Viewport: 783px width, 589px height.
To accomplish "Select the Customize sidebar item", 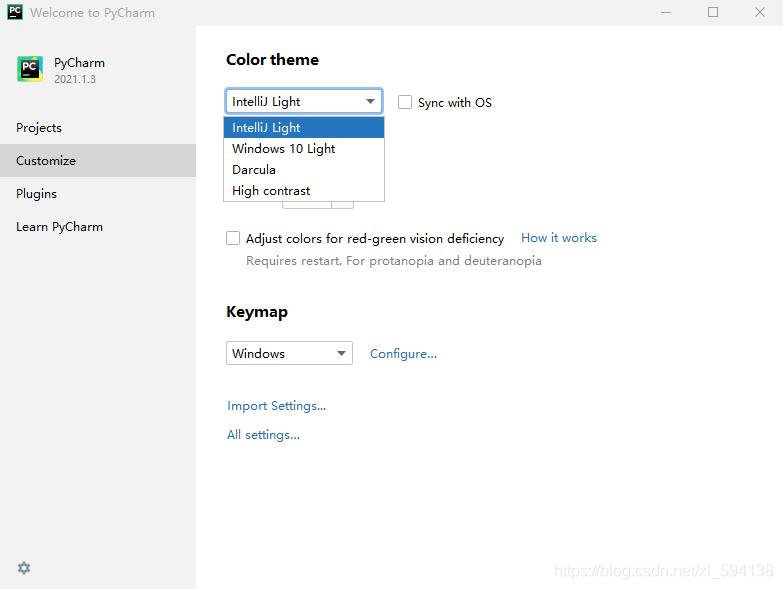I will coord(46,161).
